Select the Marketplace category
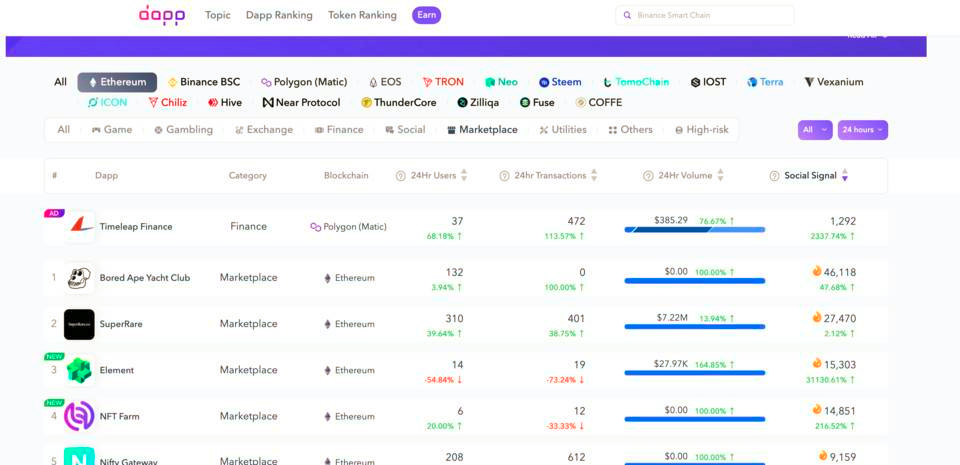 coord(482,130)
